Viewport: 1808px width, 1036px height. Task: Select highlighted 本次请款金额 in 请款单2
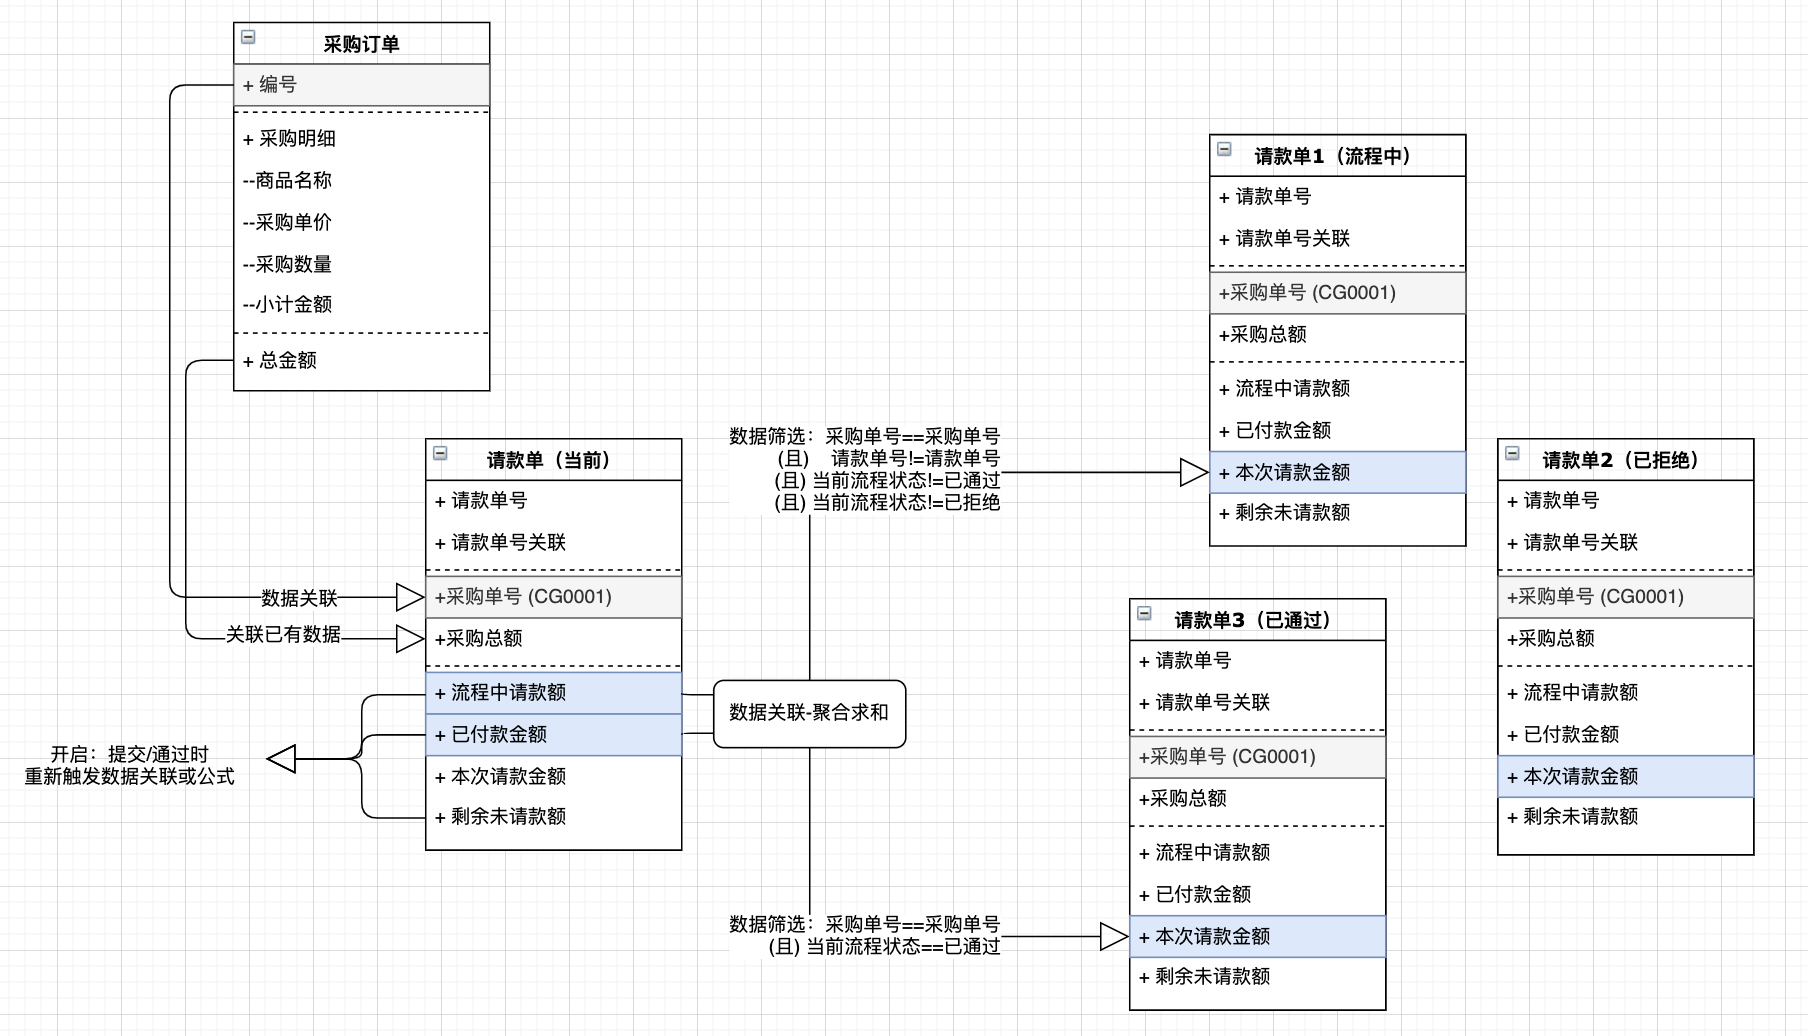tap(1626, 776)
